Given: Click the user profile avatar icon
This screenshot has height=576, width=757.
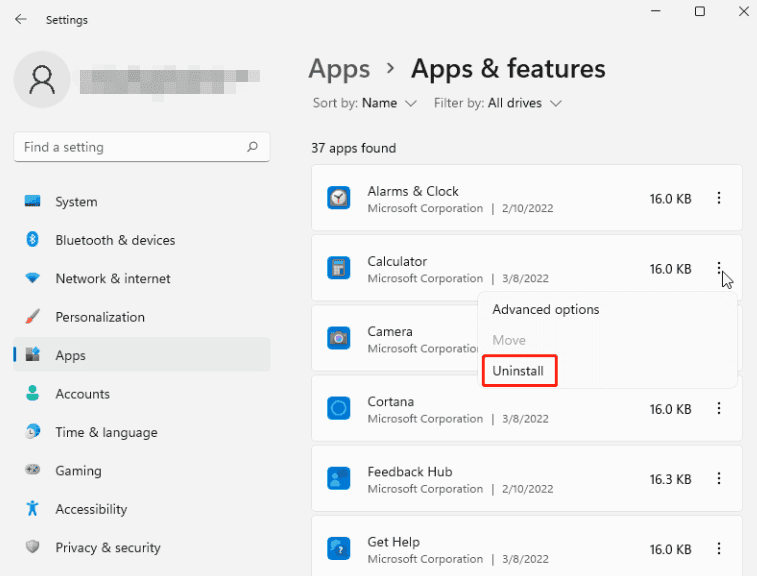Looking at the screenshot, I should tap(42, 80).
